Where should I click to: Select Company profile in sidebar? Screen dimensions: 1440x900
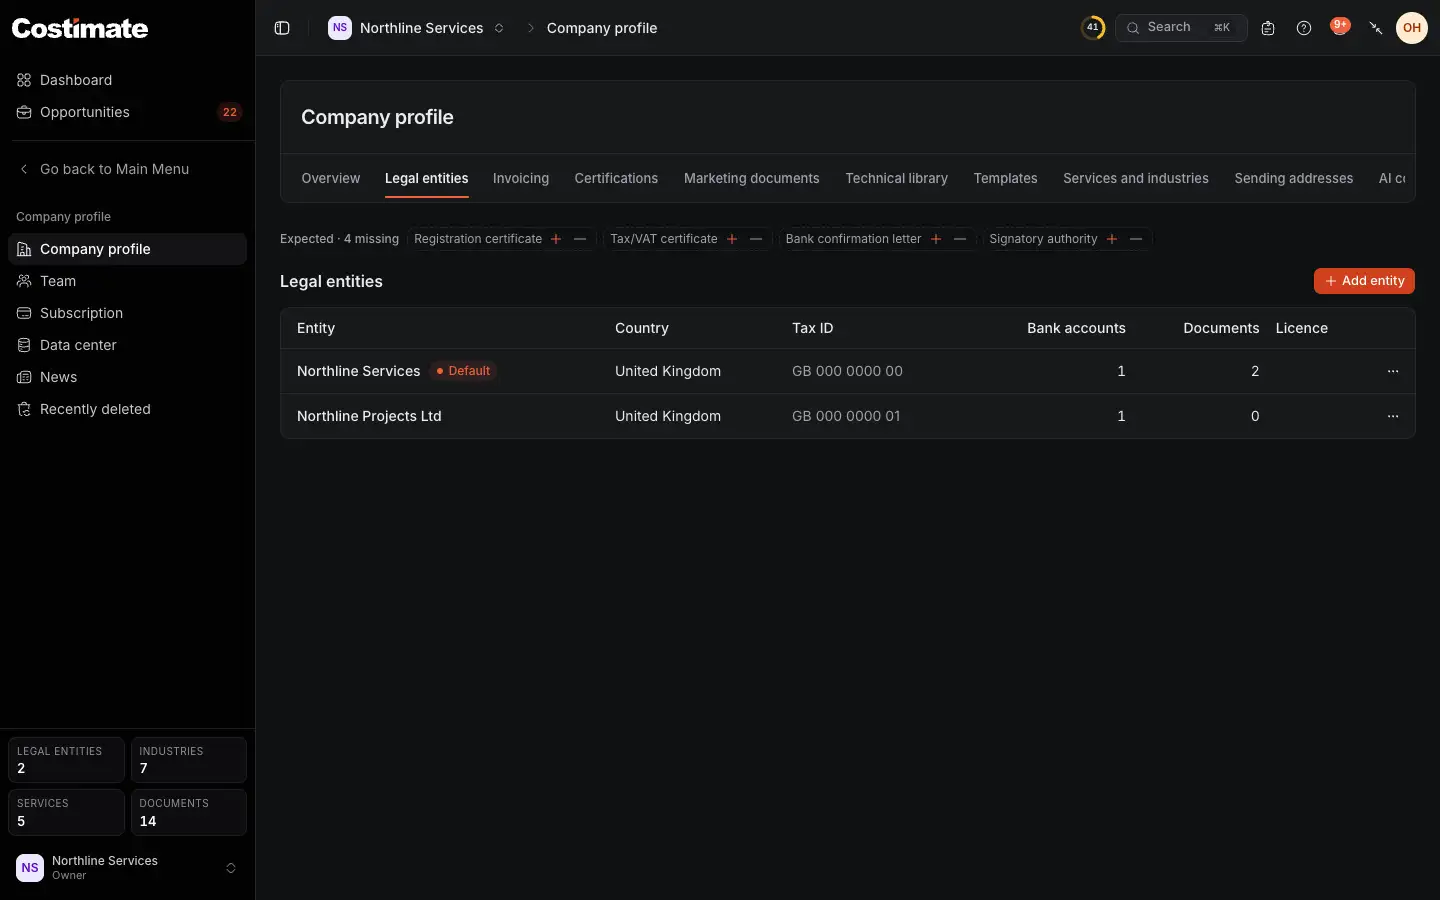pyautogui.click(x=127, y=249)
